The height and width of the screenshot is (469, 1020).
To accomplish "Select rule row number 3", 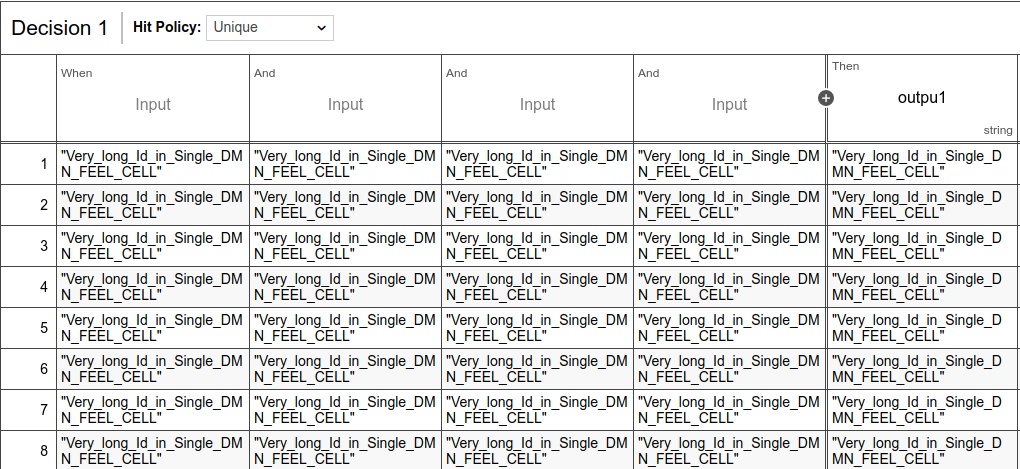I will coord(29,246).
